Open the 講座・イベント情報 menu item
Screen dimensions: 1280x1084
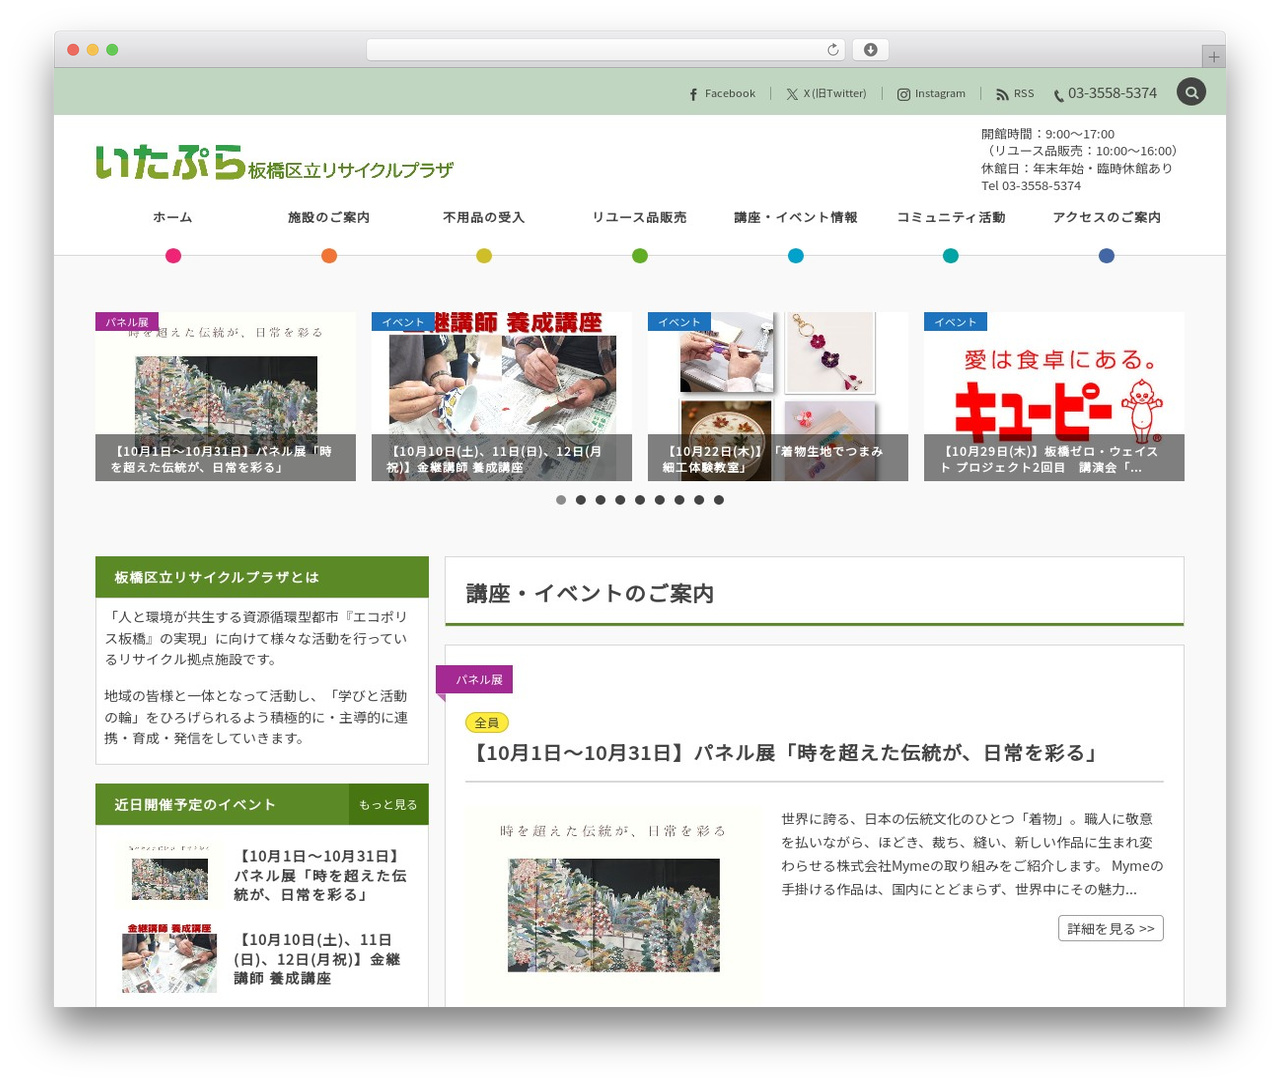(796, 217)
